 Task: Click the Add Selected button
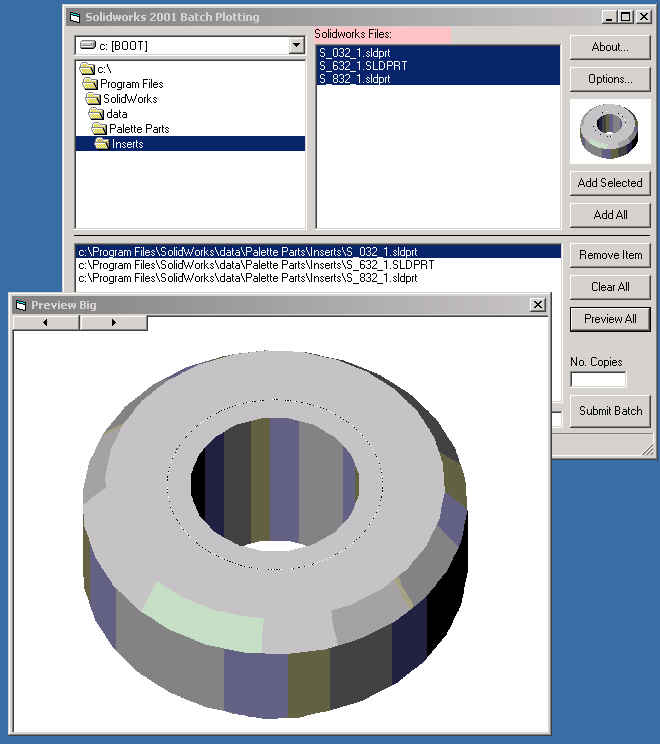pyautogui.click(x=609, y=183)
